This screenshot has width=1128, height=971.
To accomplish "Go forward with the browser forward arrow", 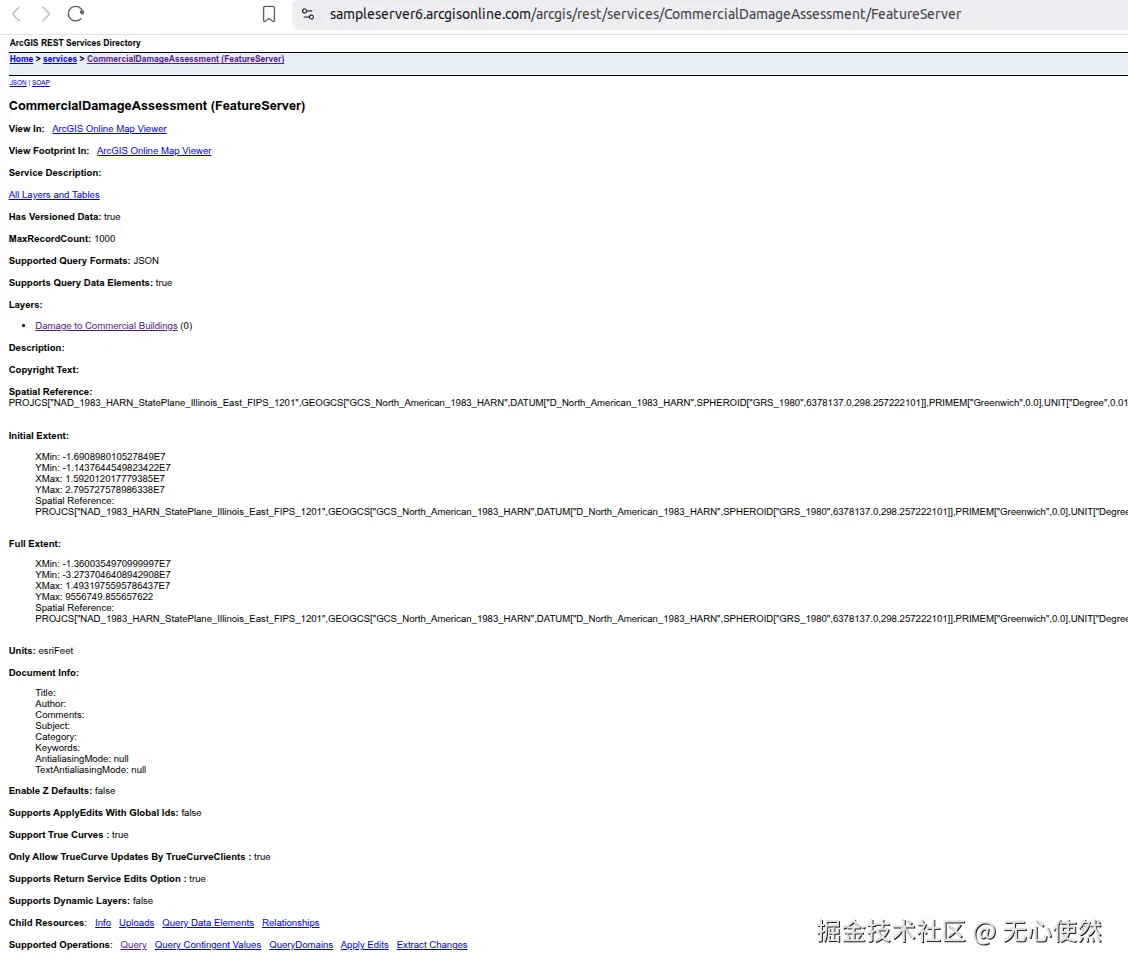I will pyautogui.click(x=45, y=14).
